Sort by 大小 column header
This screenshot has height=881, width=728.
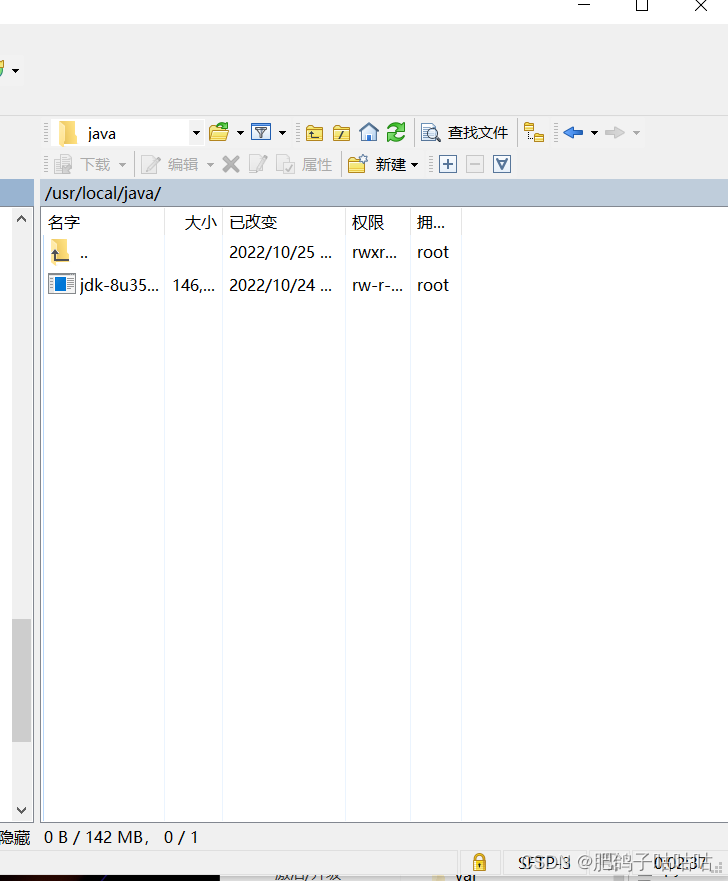pyautogui.click(x=194, y=222)
